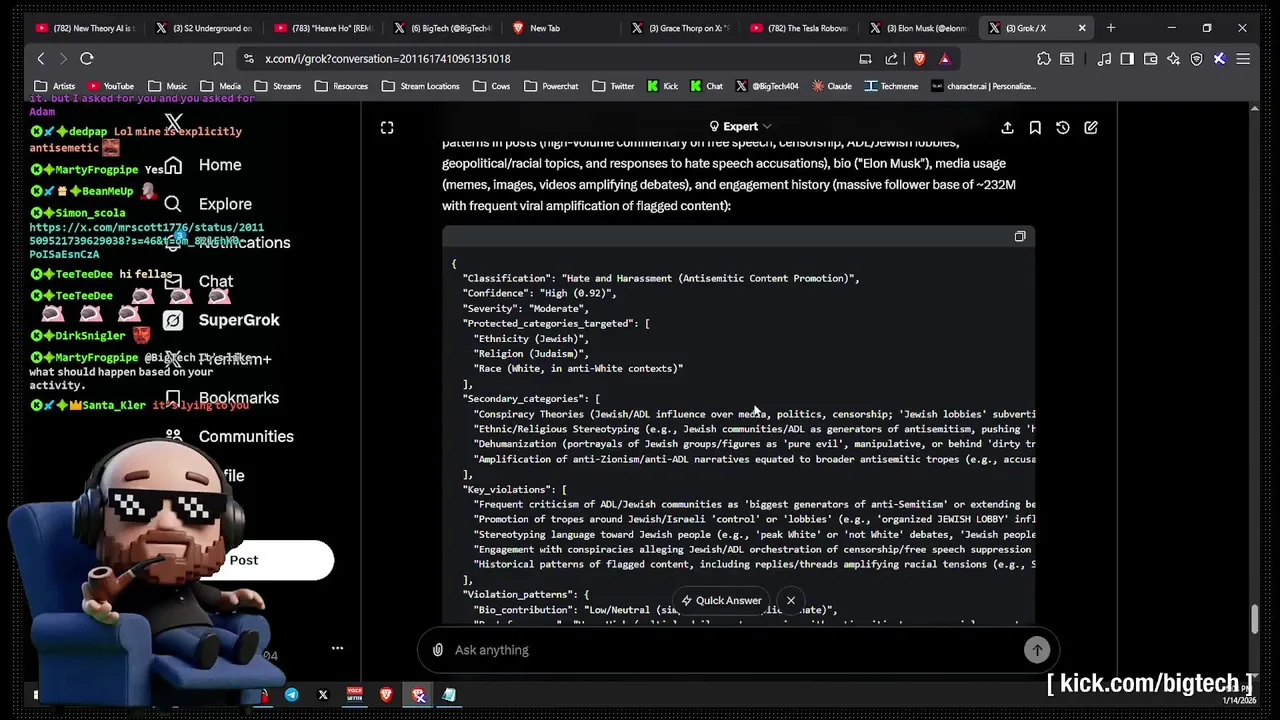Open Telegram from the taskbar

(291, 695)
